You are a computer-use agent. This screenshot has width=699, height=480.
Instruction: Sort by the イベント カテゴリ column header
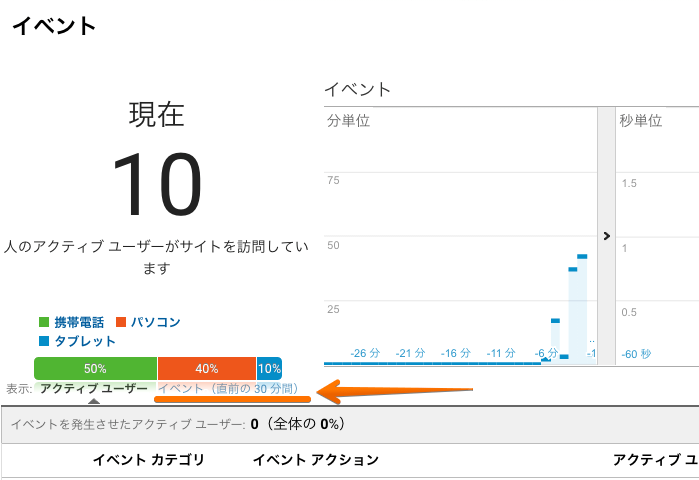click(148, 460)
